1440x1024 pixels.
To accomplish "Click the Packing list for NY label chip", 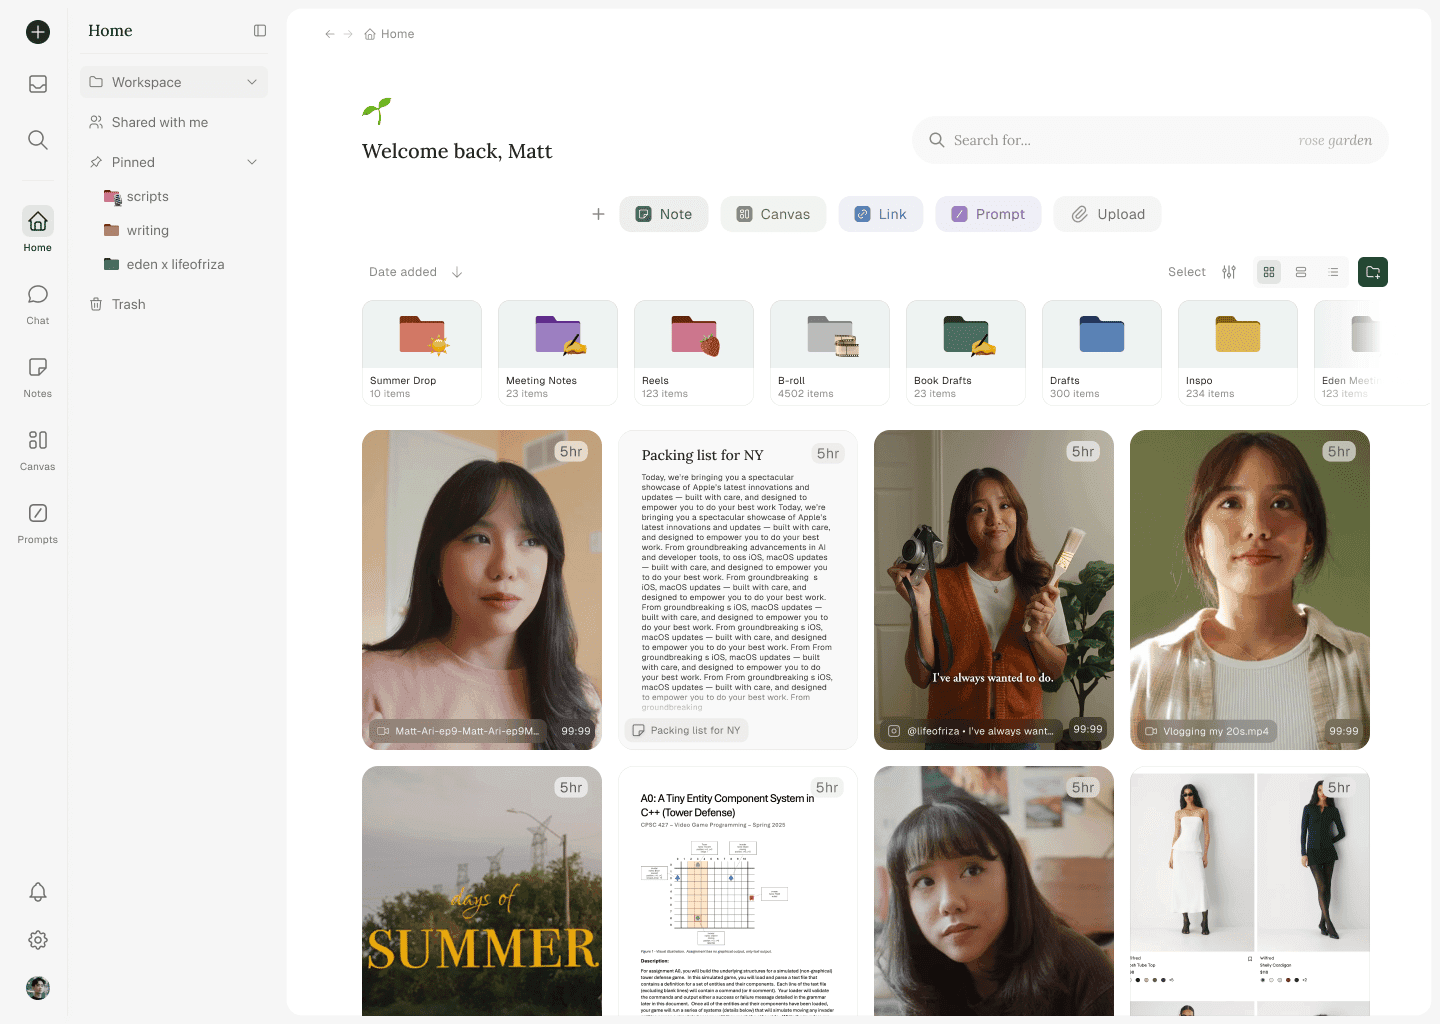I will click(x=687, y=730).
